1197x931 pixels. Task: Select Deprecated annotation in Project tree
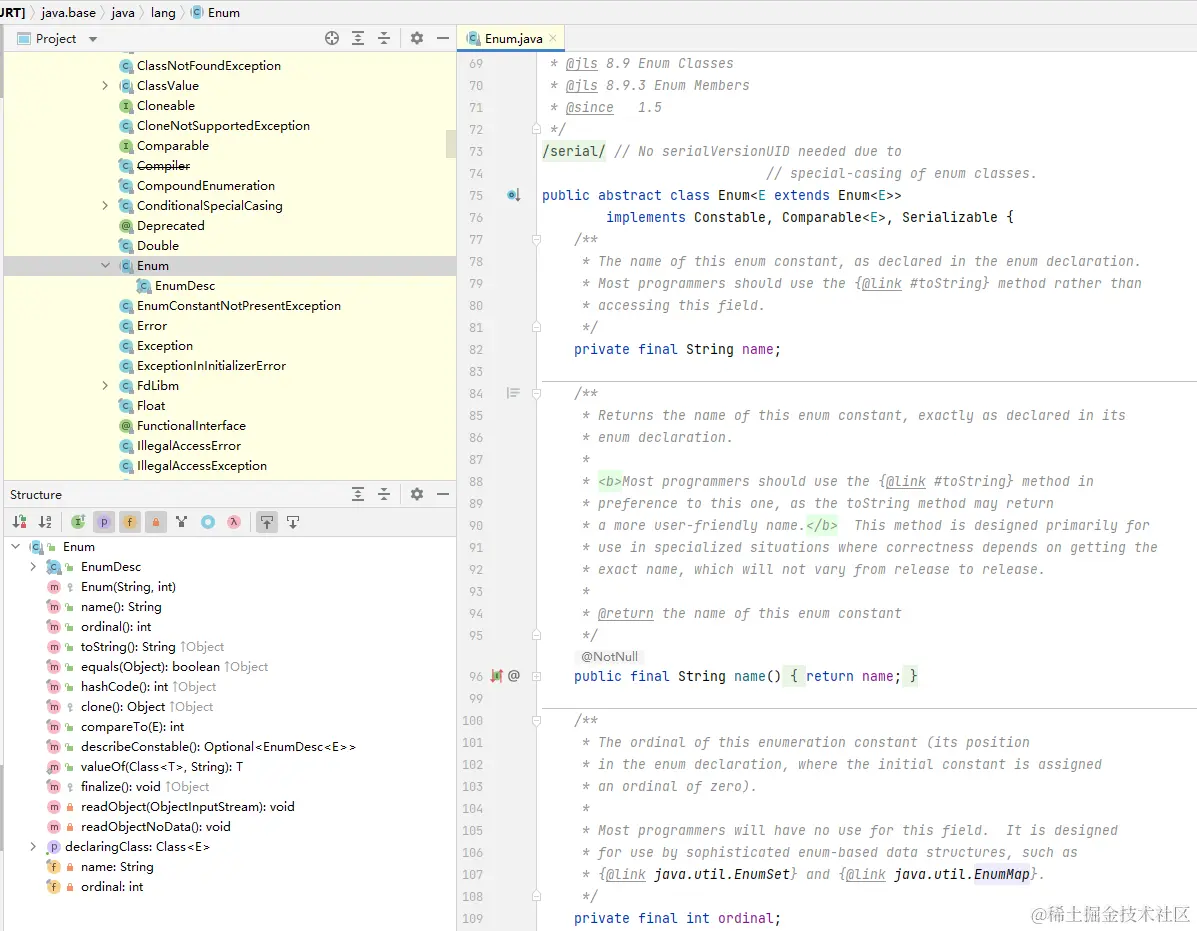(x=170, y=226)
